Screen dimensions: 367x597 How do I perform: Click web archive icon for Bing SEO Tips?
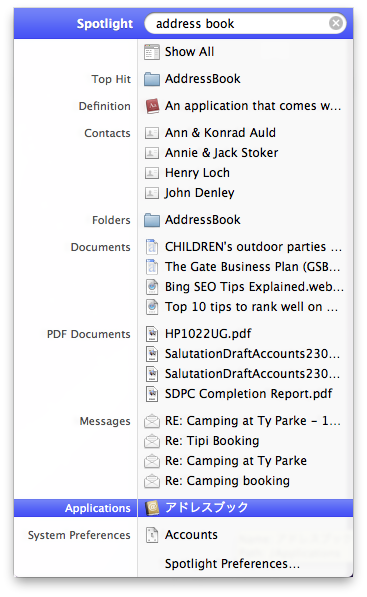pos(152,287)
